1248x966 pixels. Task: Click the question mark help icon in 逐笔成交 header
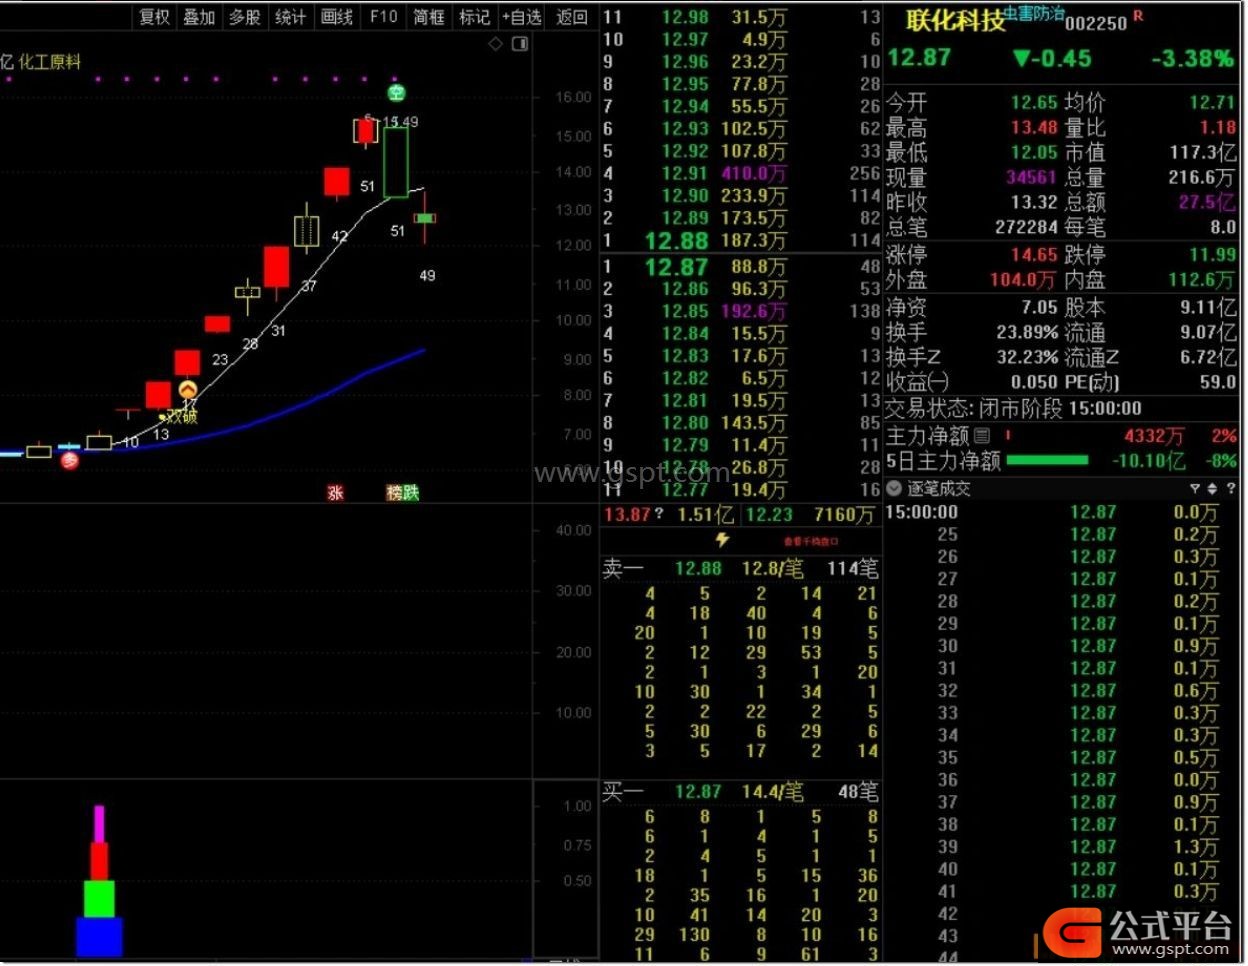[x=1231, y=489]
